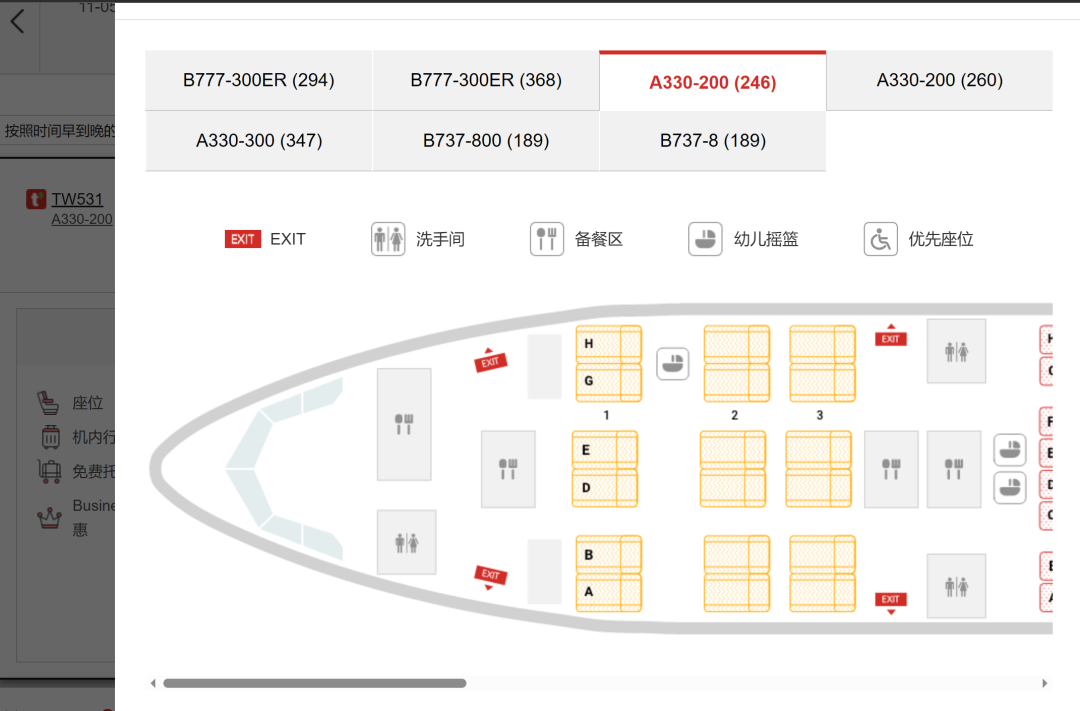This screenshot has width=1080, height=711.
Task: Click the bassinet icon beside seat H row 1
Action: click(x=673, y=364)
